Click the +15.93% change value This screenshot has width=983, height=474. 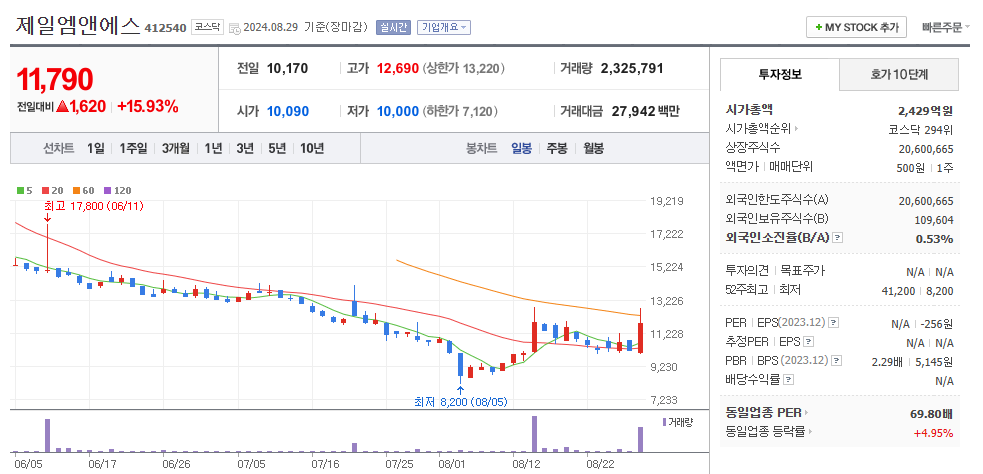tap(148, 107)
